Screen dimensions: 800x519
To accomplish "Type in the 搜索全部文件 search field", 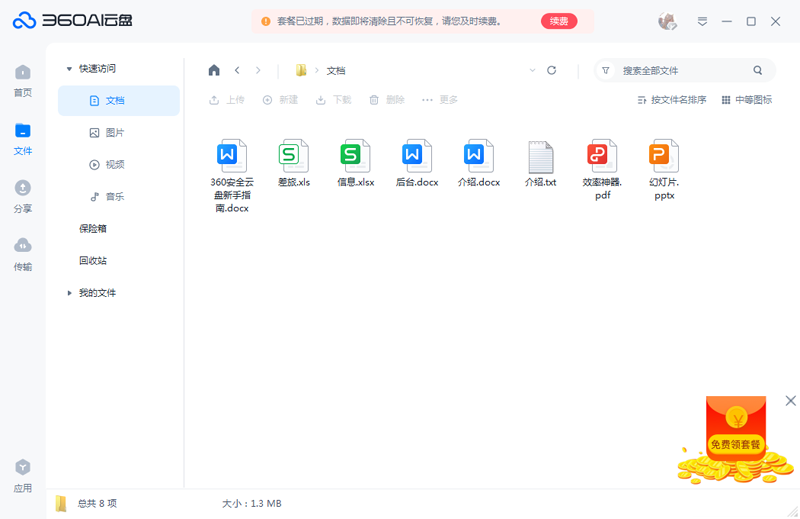I will (680, 70).
